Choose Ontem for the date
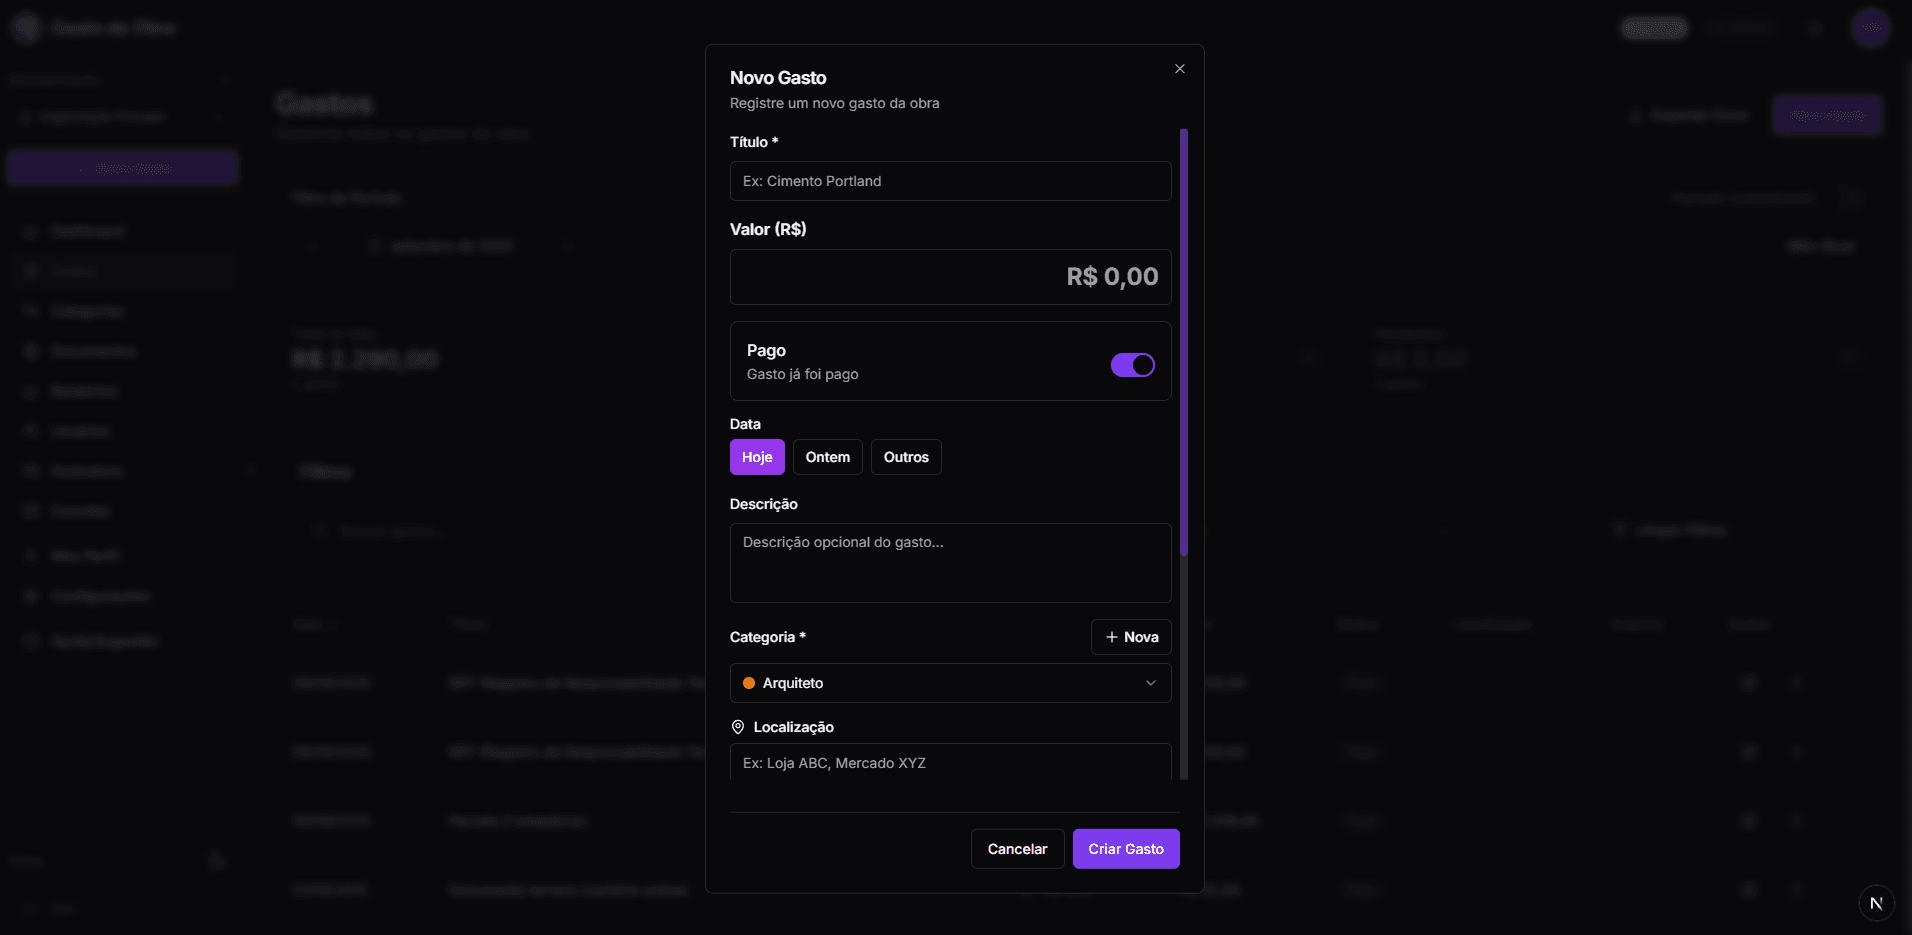The height and width of the screenshot is (935, 1912). (x=827, y=457)
